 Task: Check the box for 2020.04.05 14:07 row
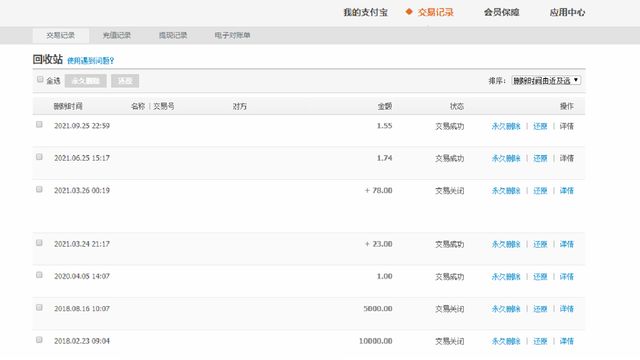coord(39,275)
